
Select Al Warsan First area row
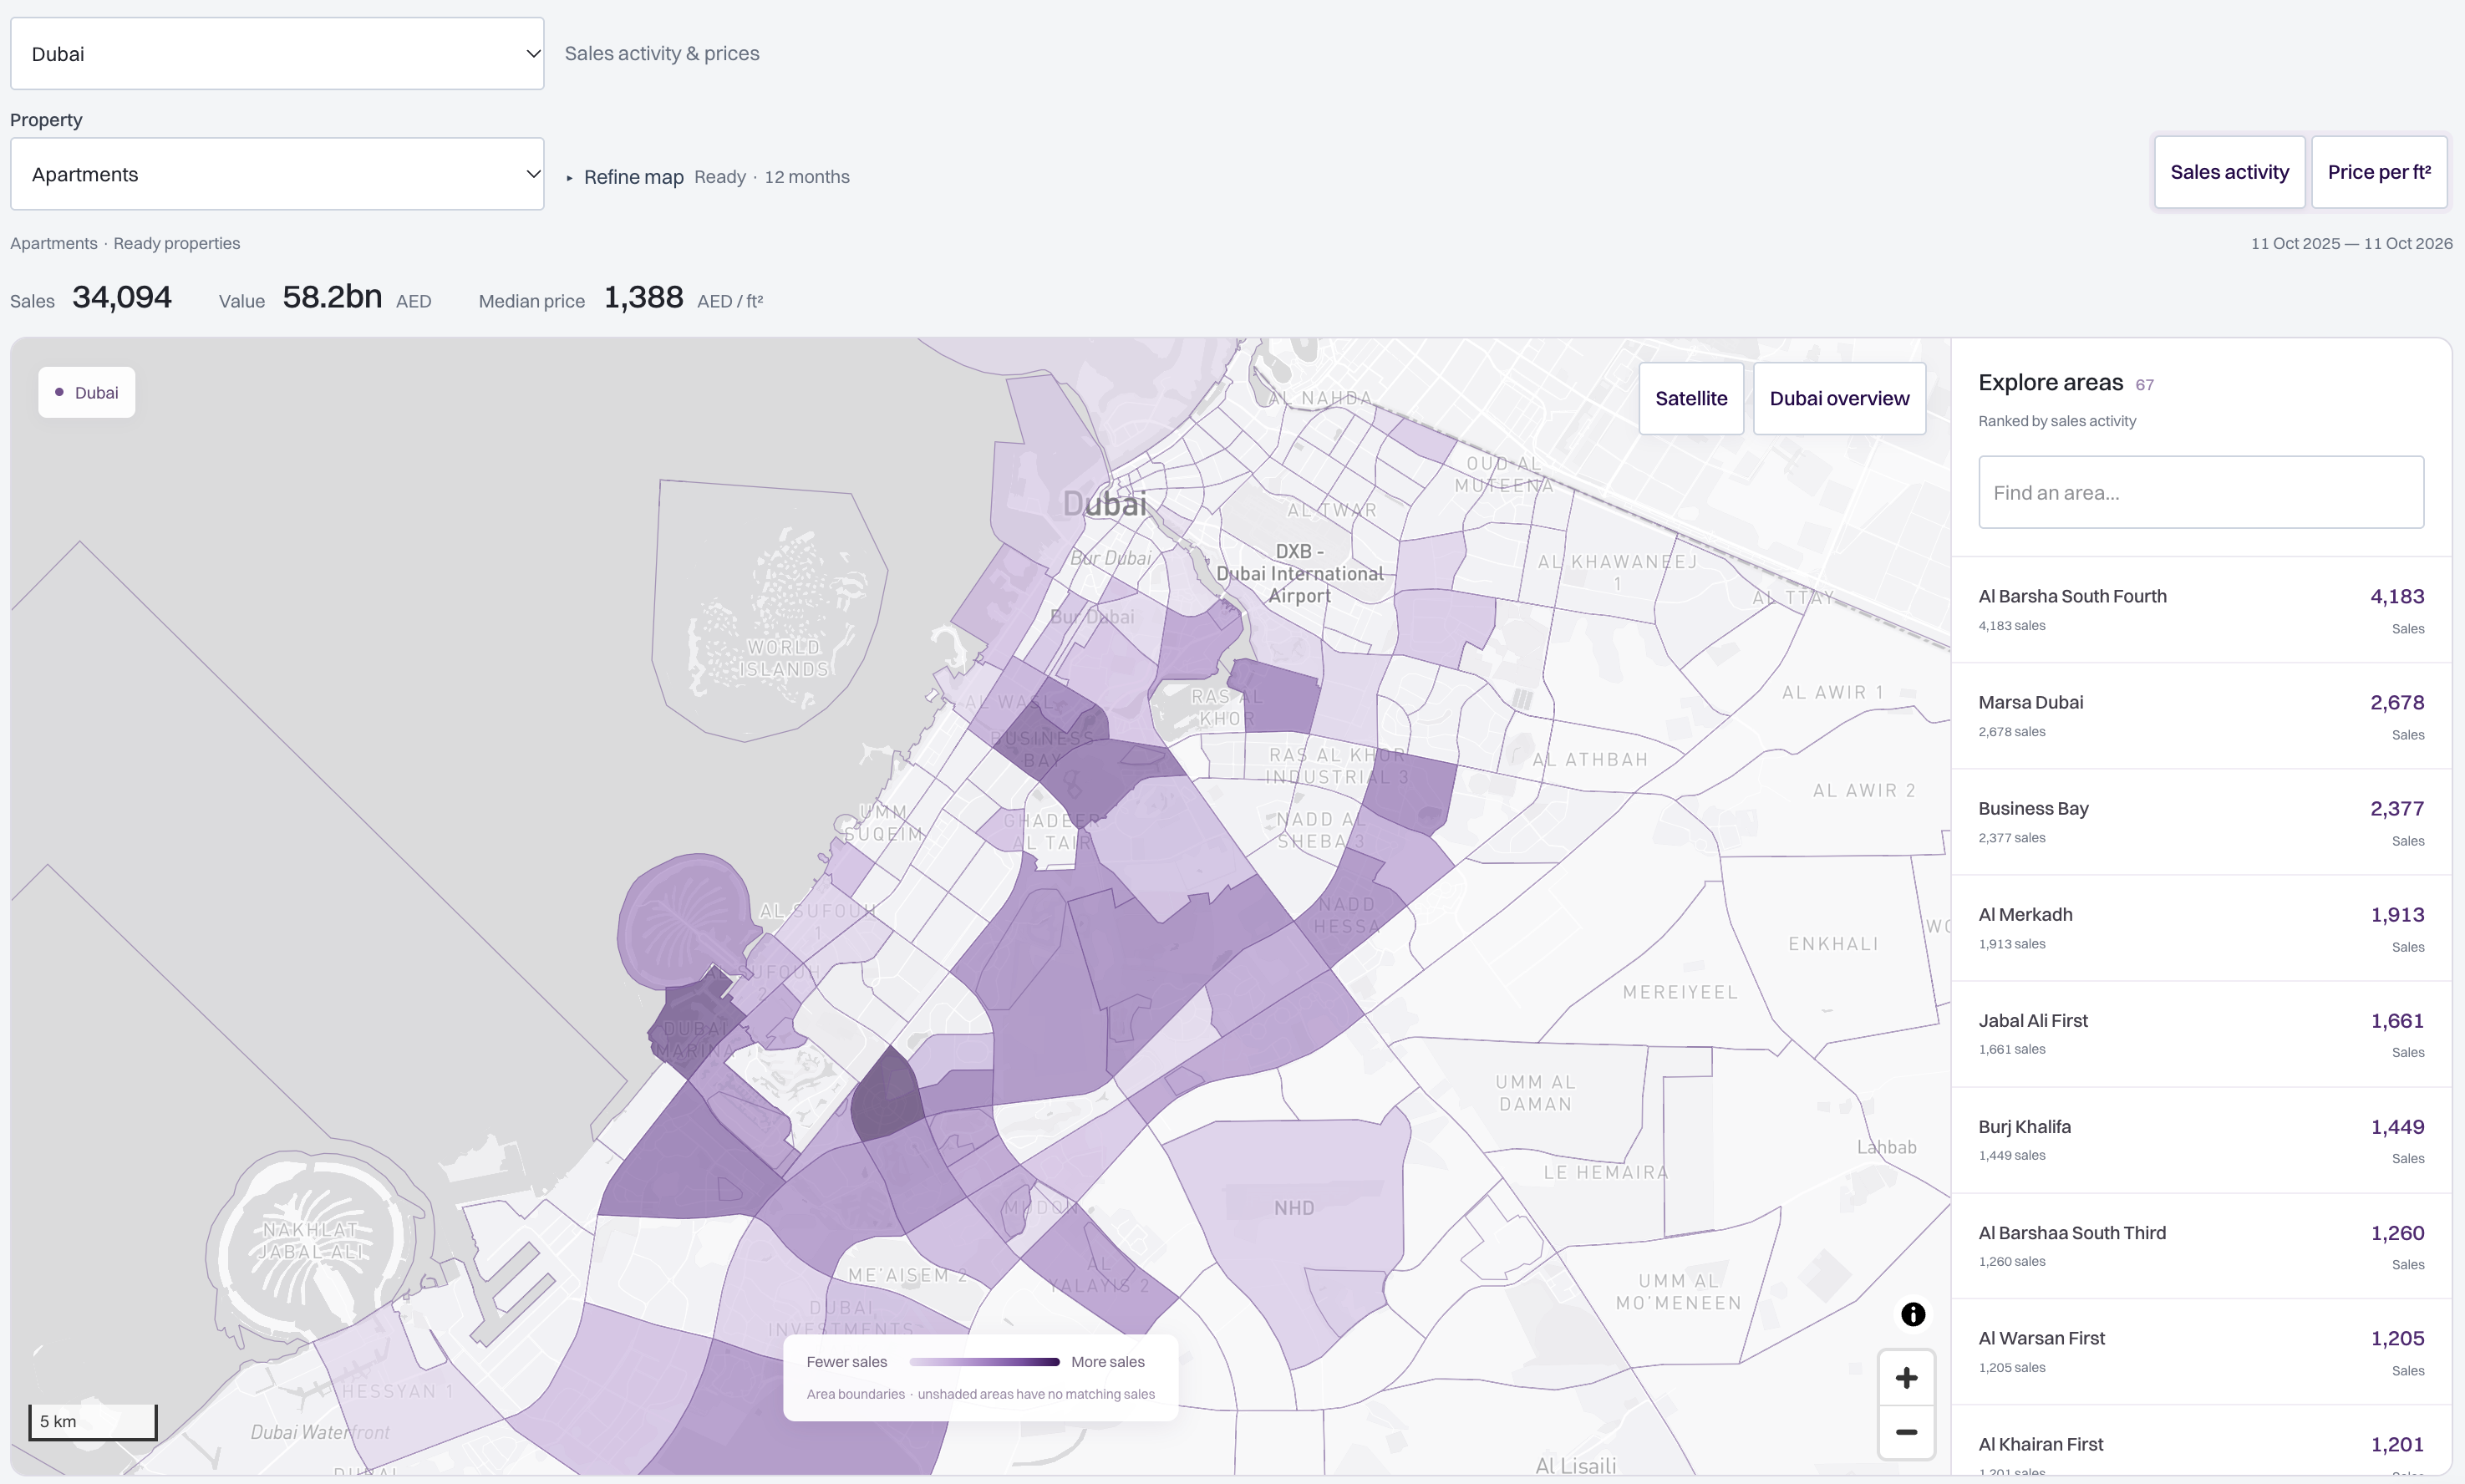pos(2201,1352)
